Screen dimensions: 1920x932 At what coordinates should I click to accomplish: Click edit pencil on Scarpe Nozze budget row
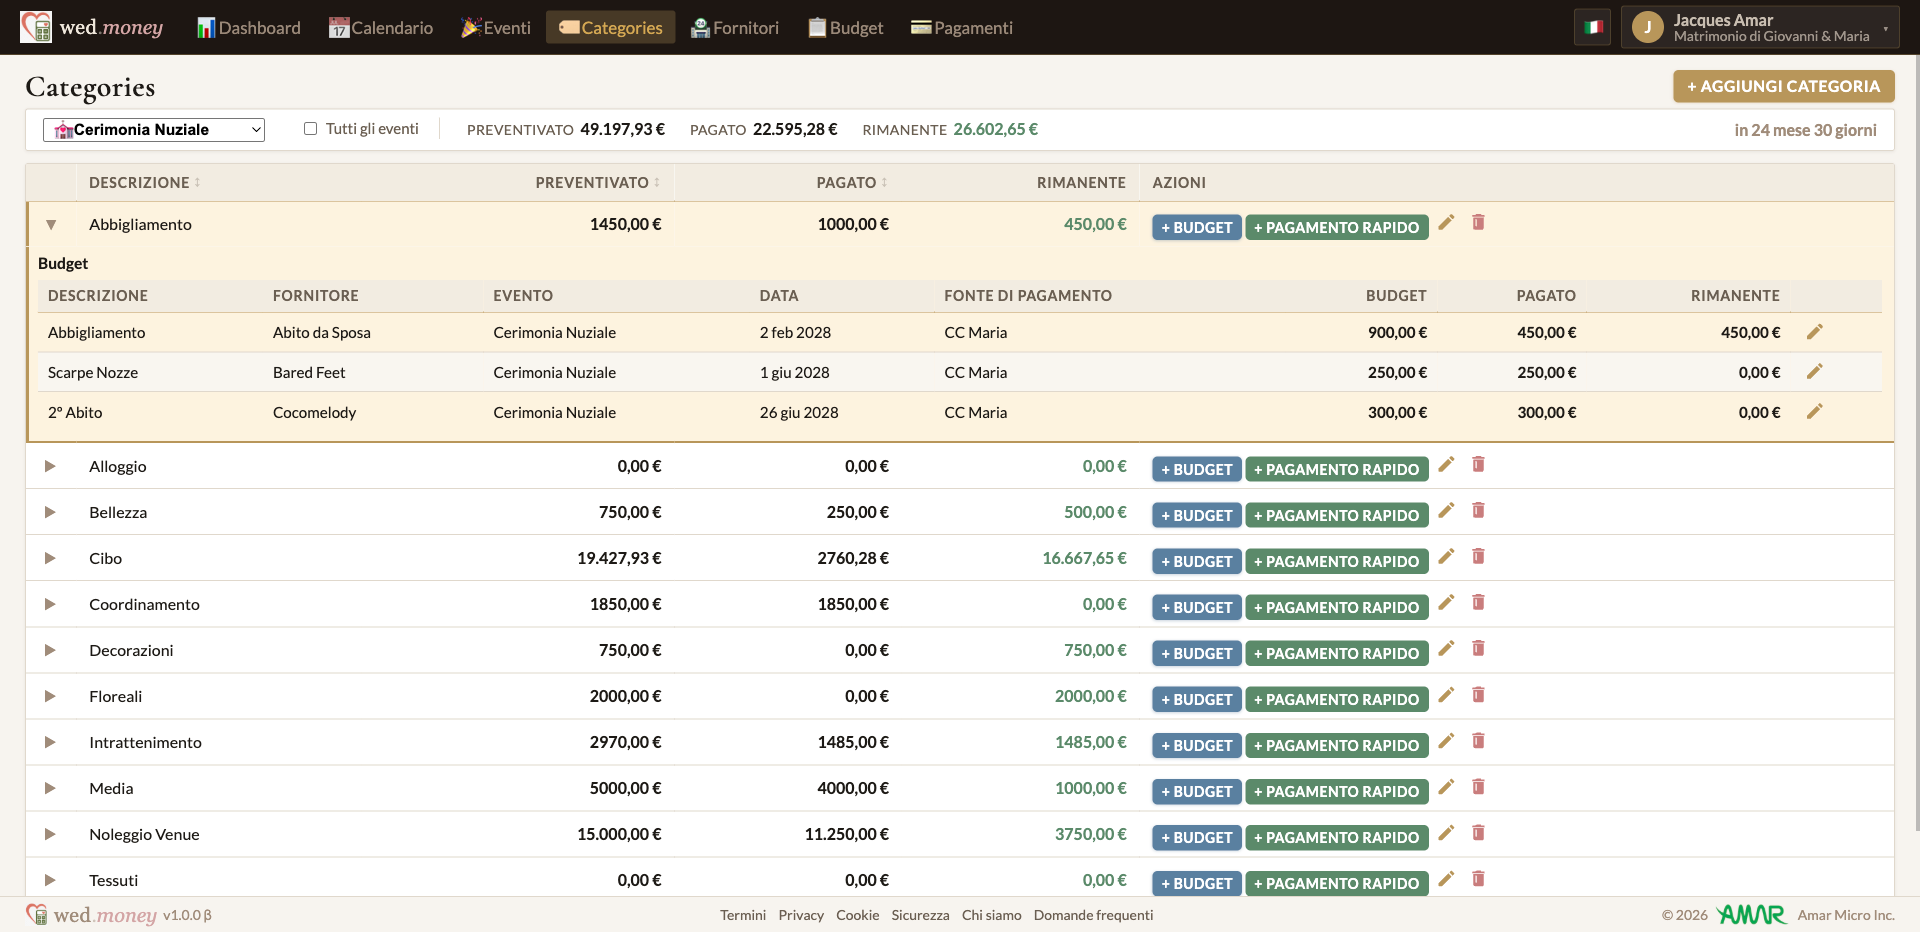(x=1815, y=371)
